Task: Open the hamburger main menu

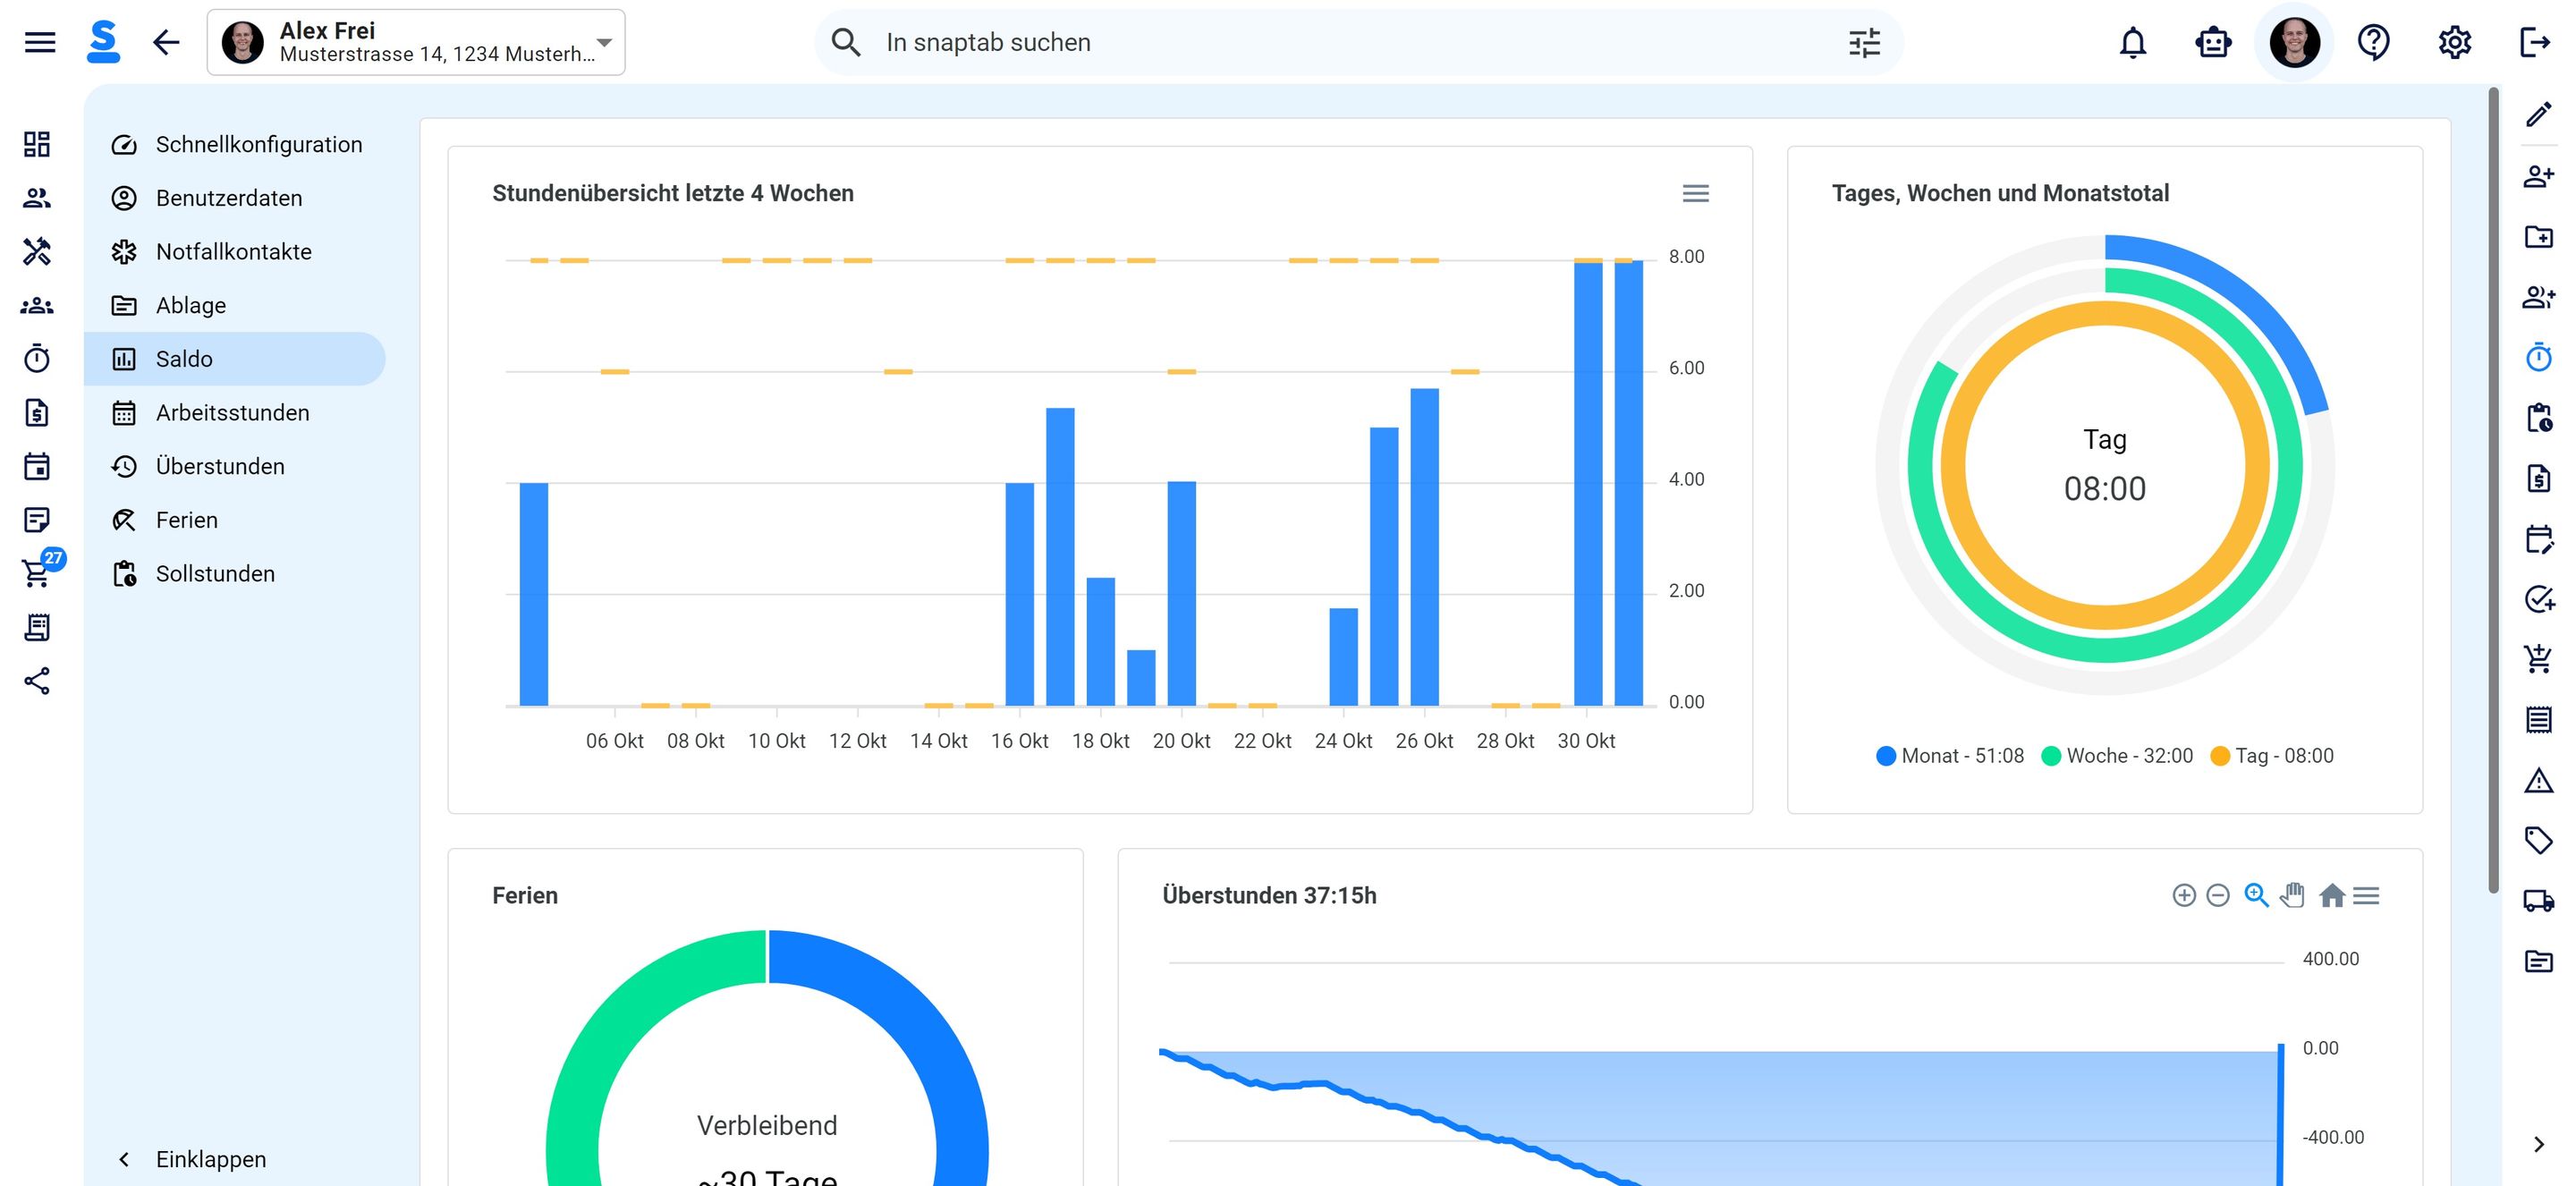Action: [x=40, y=42]
